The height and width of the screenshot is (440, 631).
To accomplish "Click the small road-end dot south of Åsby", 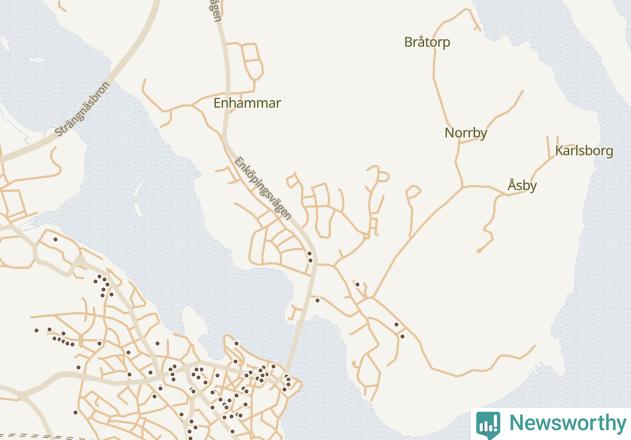I will pos(479,251).
